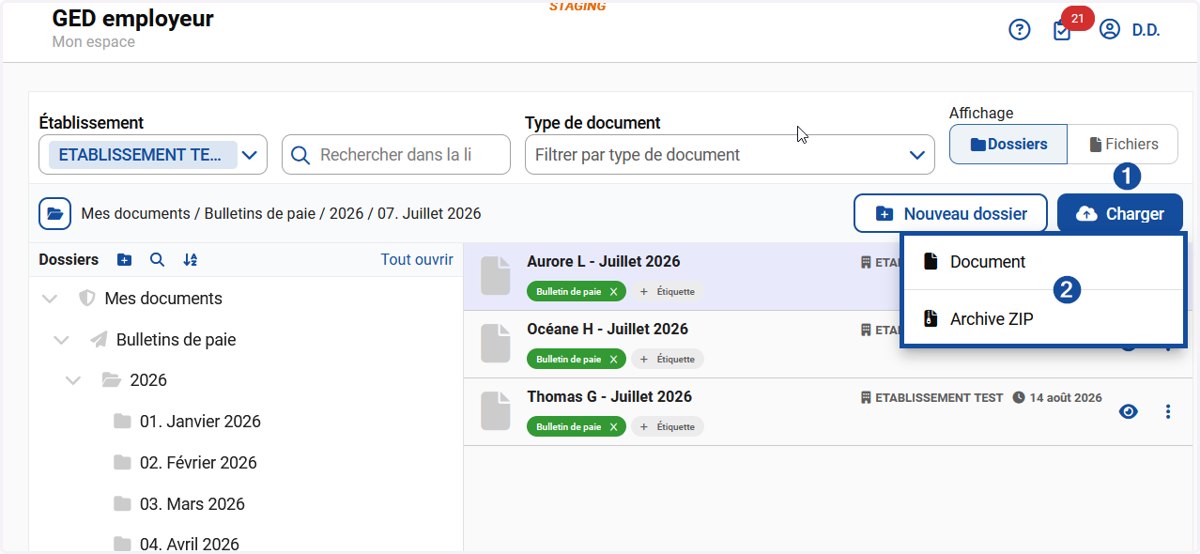Collapse the Mes documents tree node

coord(51,299)
